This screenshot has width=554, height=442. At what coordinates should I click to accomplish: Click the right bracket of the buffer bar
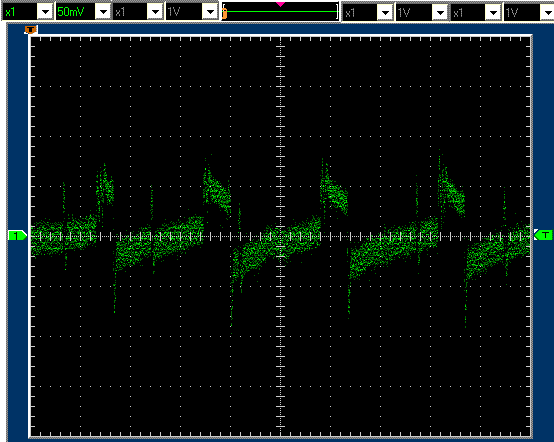337,12
